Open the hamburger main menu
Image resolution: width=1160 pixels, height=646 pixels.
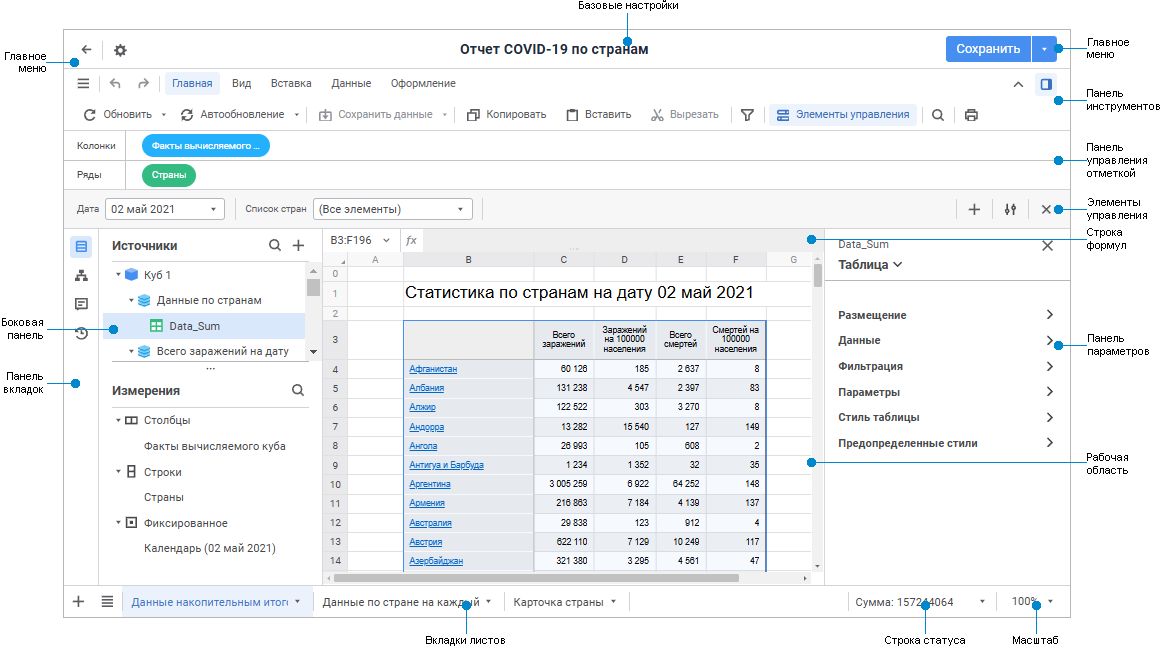click(x=83, y=84)
